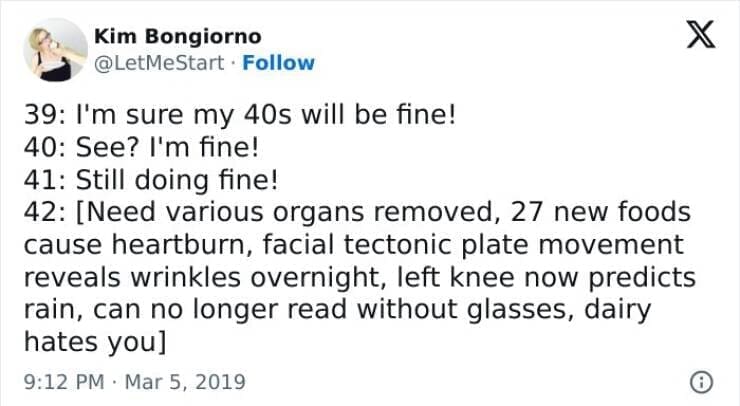Image resolution: width=740 pixels, height=406 pixels.
Task: Click the "40: See? I'm fine!" line
Action: 140,148
